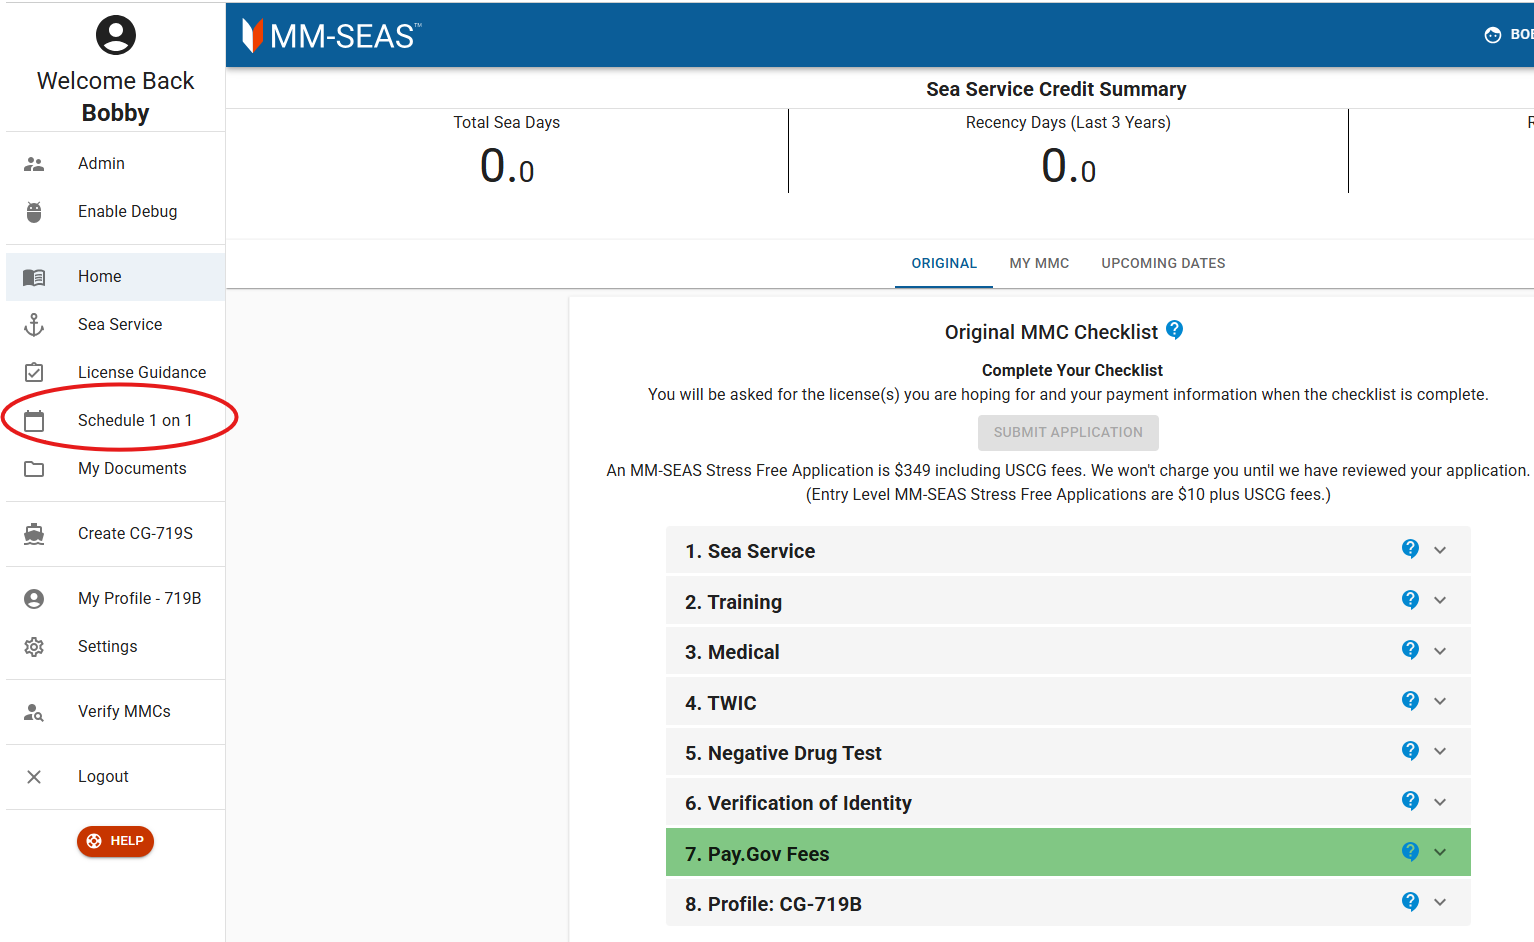Open My Profile - 719B link
Image resolution: width=1534 pixels, height=942 pixels.
pyautogui.click(x=115, y=599)
